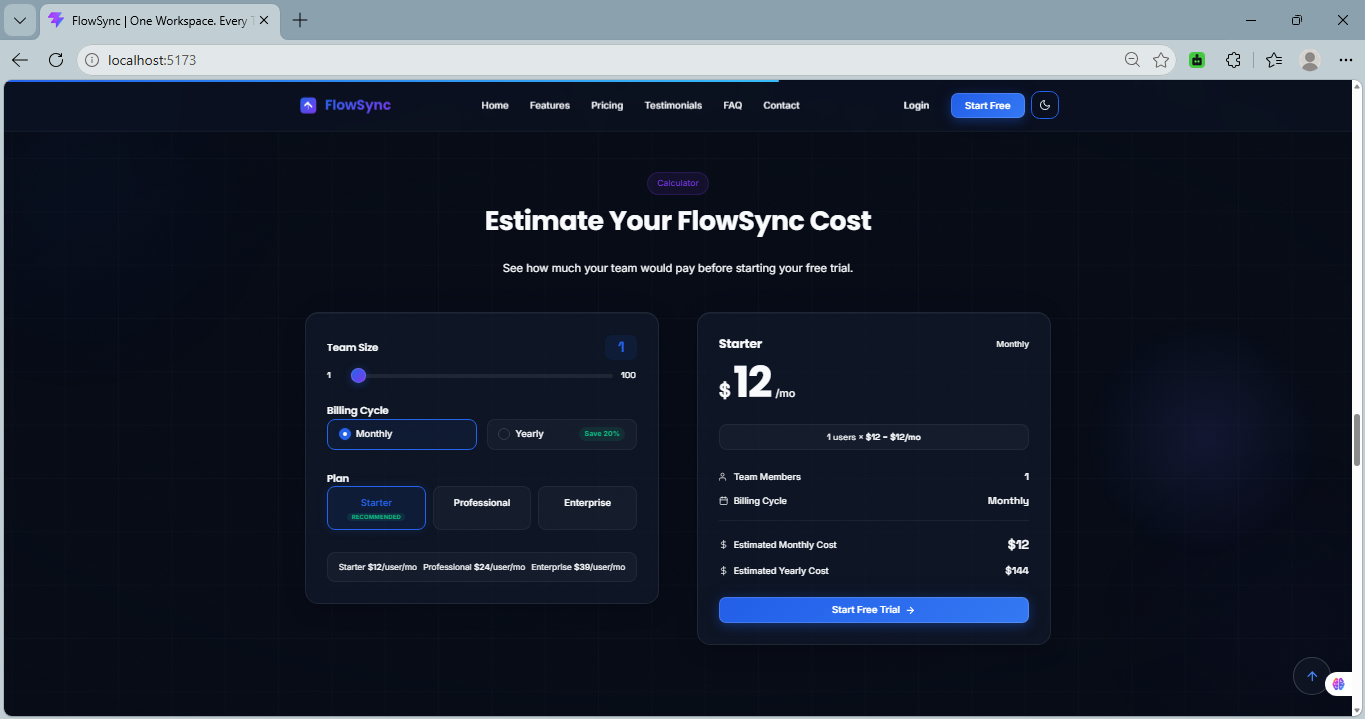Viewport: 1365px width, 719px height.
Task: Open the FAQ nav link
Action: [x=733, y=105]
